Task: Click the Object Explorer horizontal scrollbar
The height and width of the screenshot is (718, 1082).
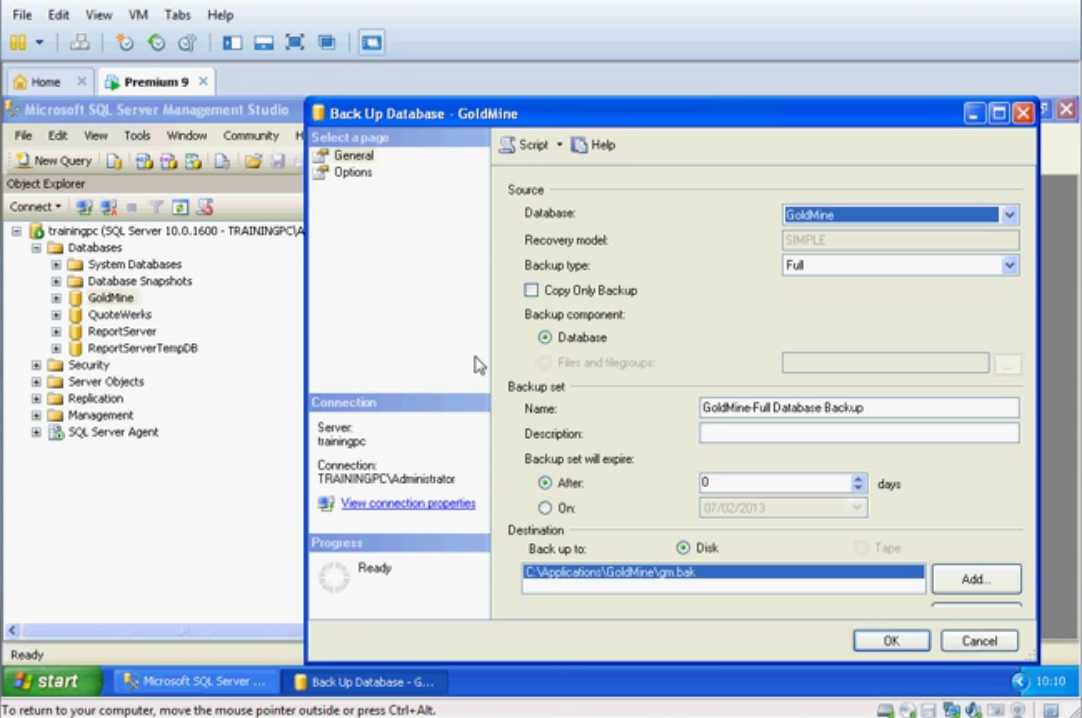Action: pos(153,630)
